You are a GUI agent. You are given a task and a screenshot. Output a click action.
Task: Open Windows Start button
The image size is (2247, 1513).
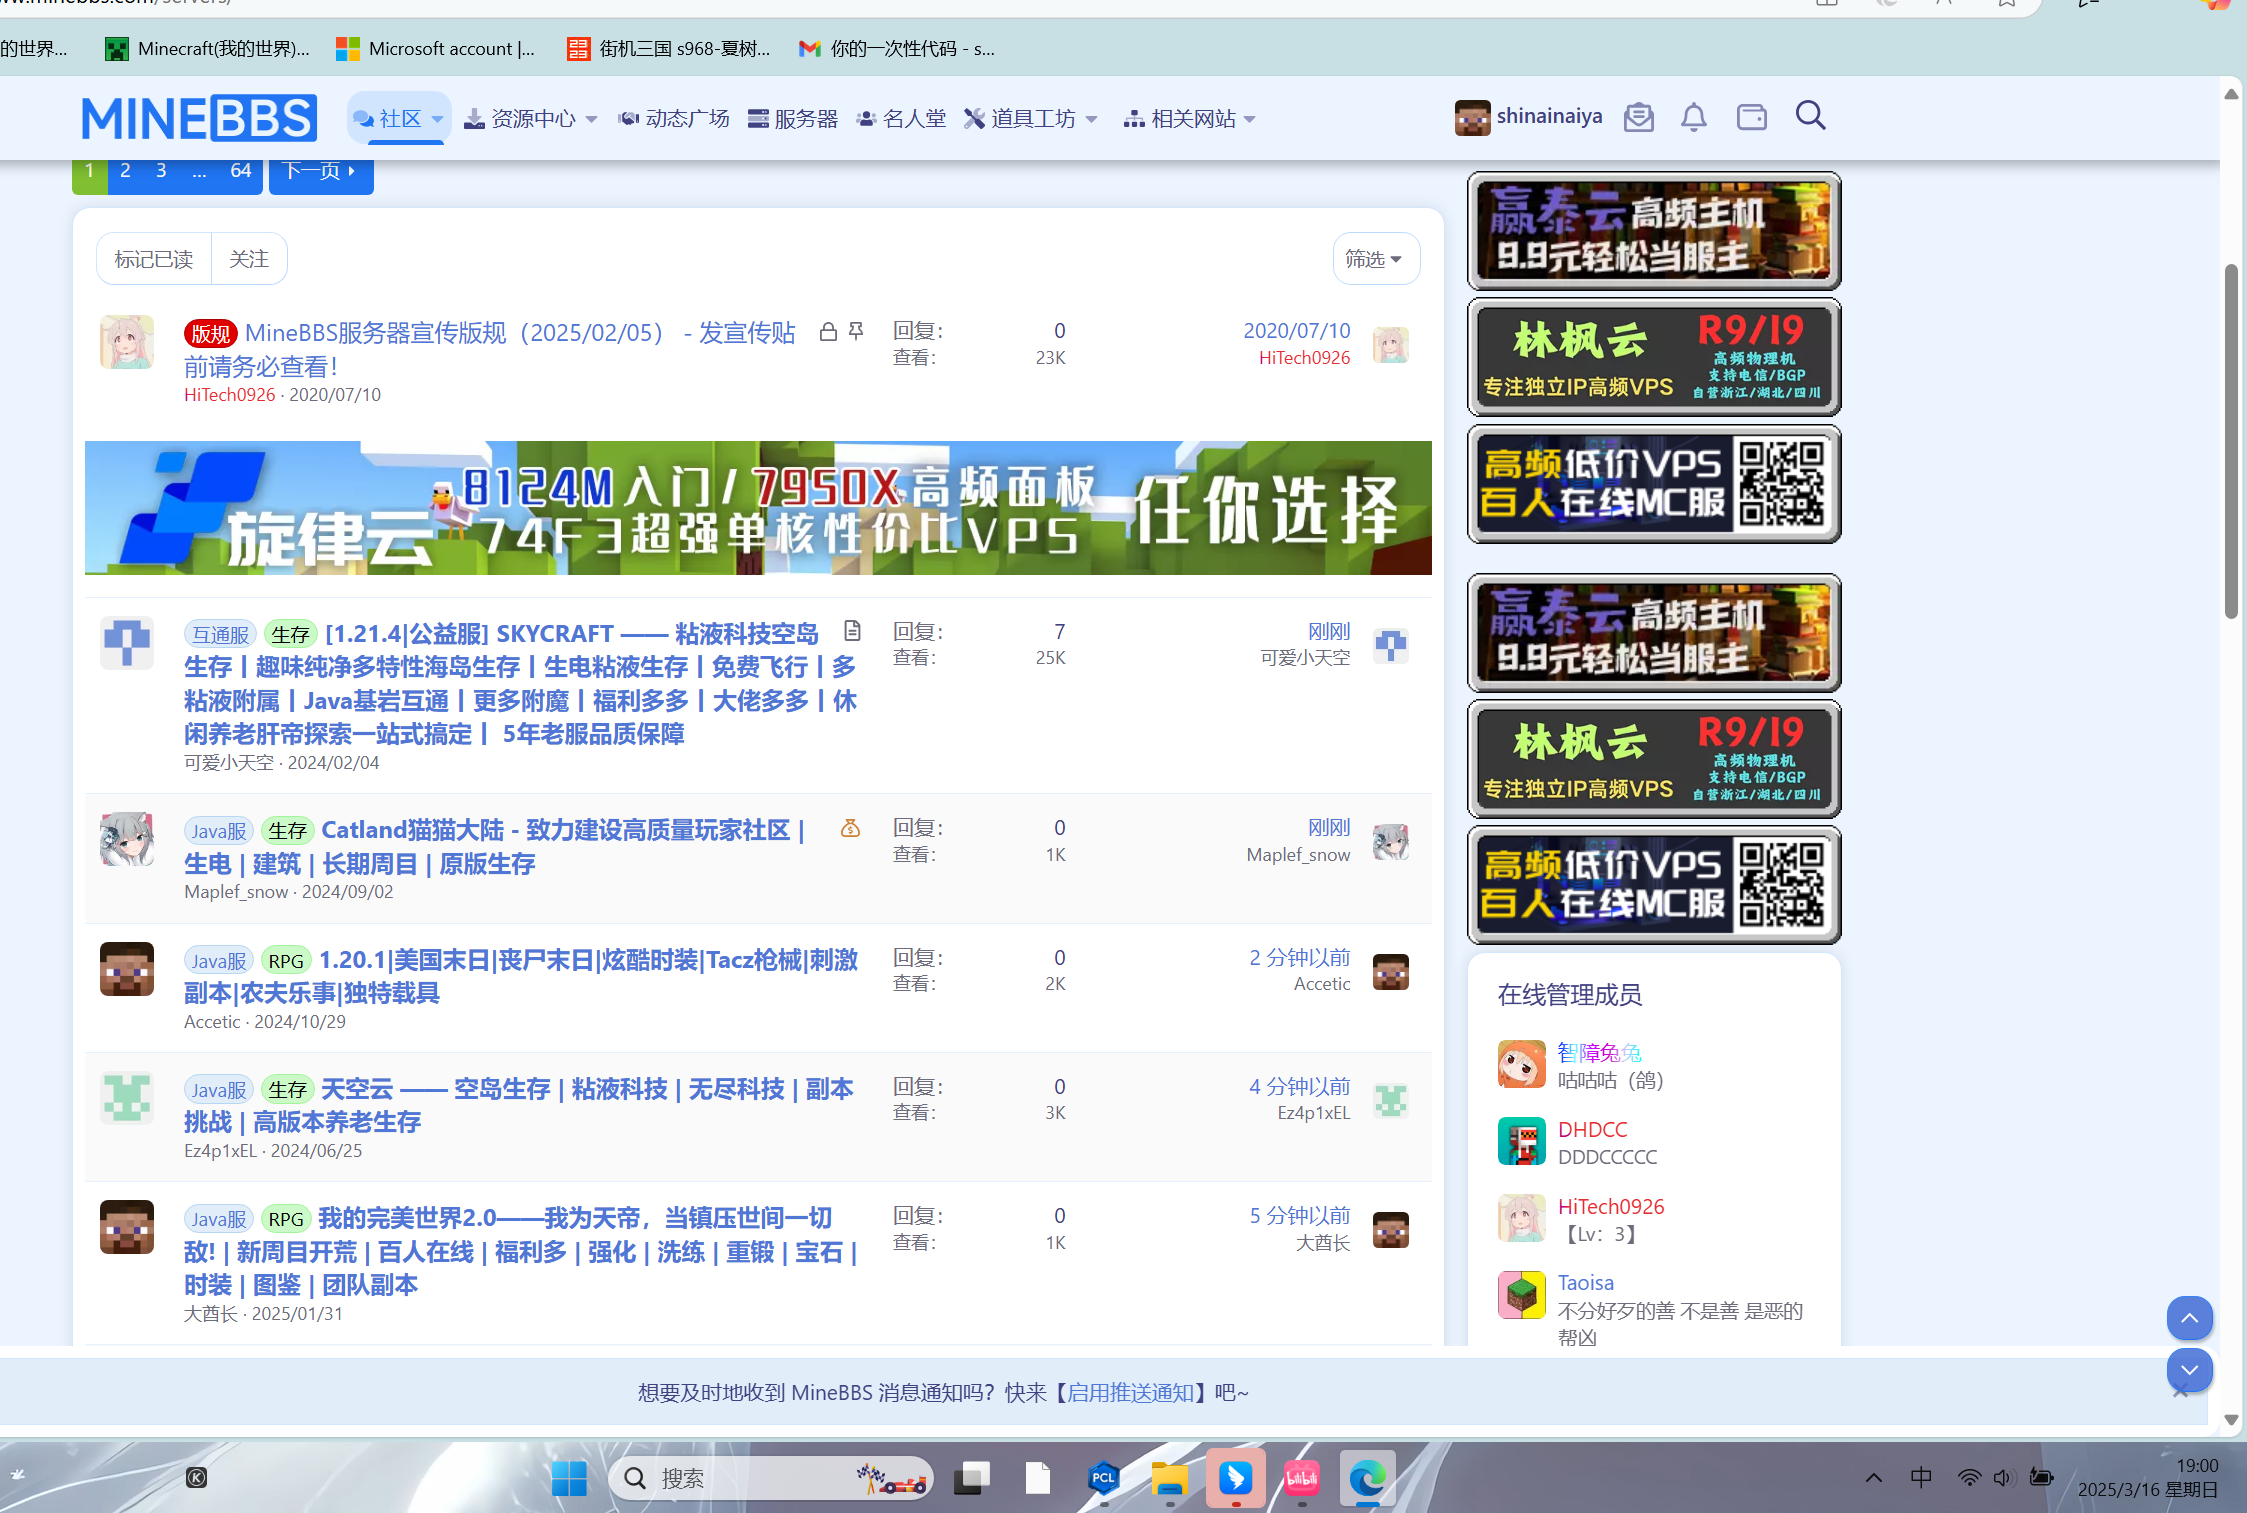click(x=569, y=1478)
